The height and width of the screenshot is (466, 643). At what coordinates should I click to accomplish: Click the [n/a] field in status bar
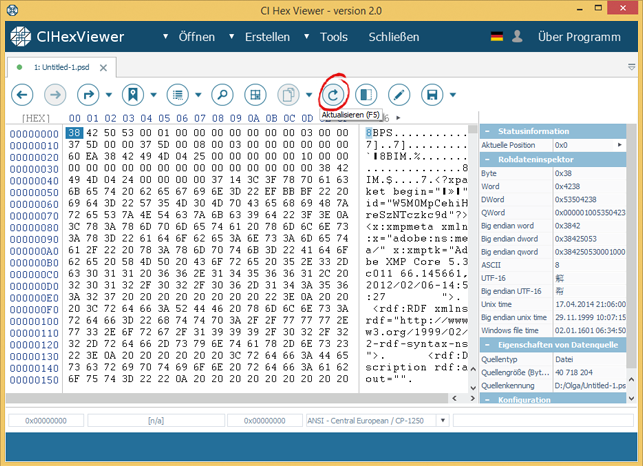tap(156, 420)
